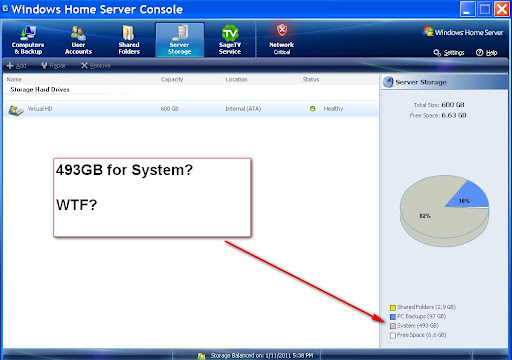512x360 pixels.
Task: Close the Windows Home Server Console window
Action: pos(502,9)
